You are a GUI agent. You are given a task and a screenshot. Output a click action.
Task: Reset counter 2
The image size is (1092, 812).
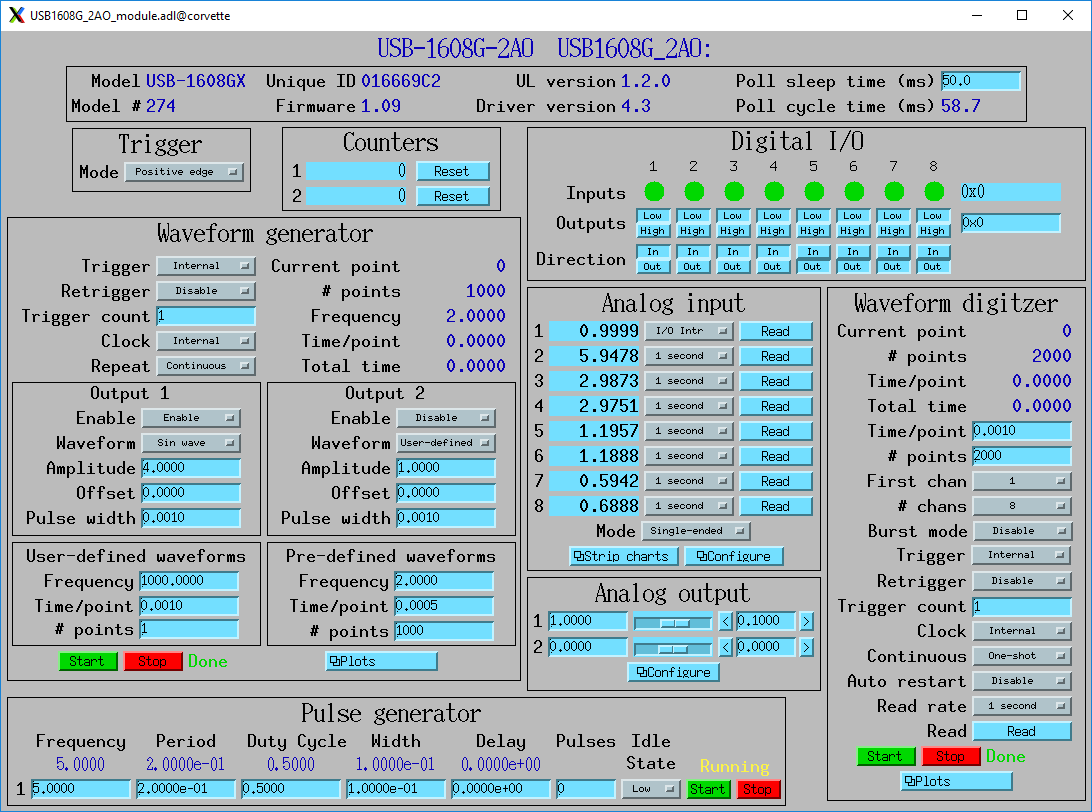(453, 196)
